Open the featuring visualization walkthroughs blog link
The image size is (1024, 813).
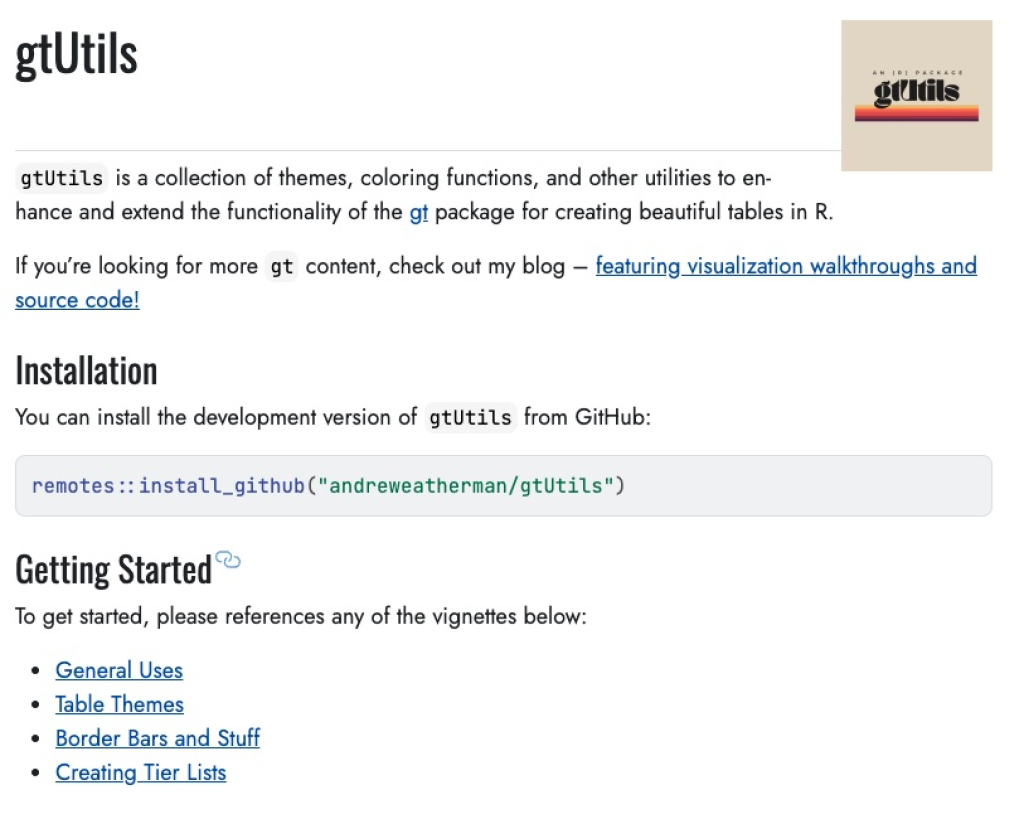786,266
